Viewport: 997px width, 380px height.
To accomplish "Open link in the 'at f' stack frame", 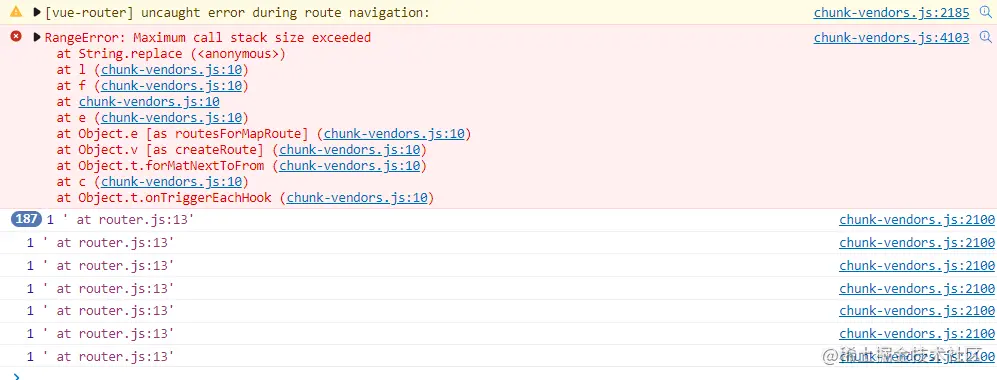I will (172, 86).
